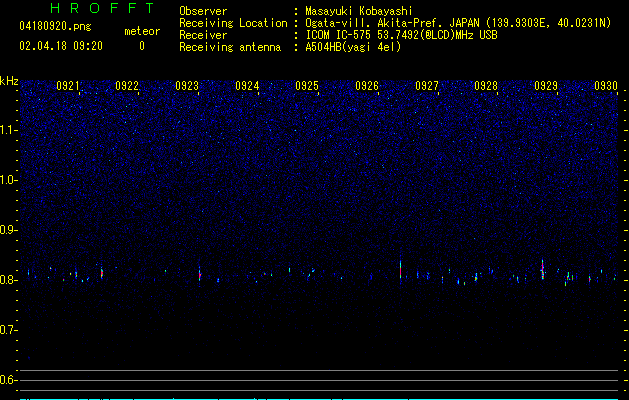Screen dimensions: 629x400
Task: Click the Receiver field label
Action: tap(203, 35)
